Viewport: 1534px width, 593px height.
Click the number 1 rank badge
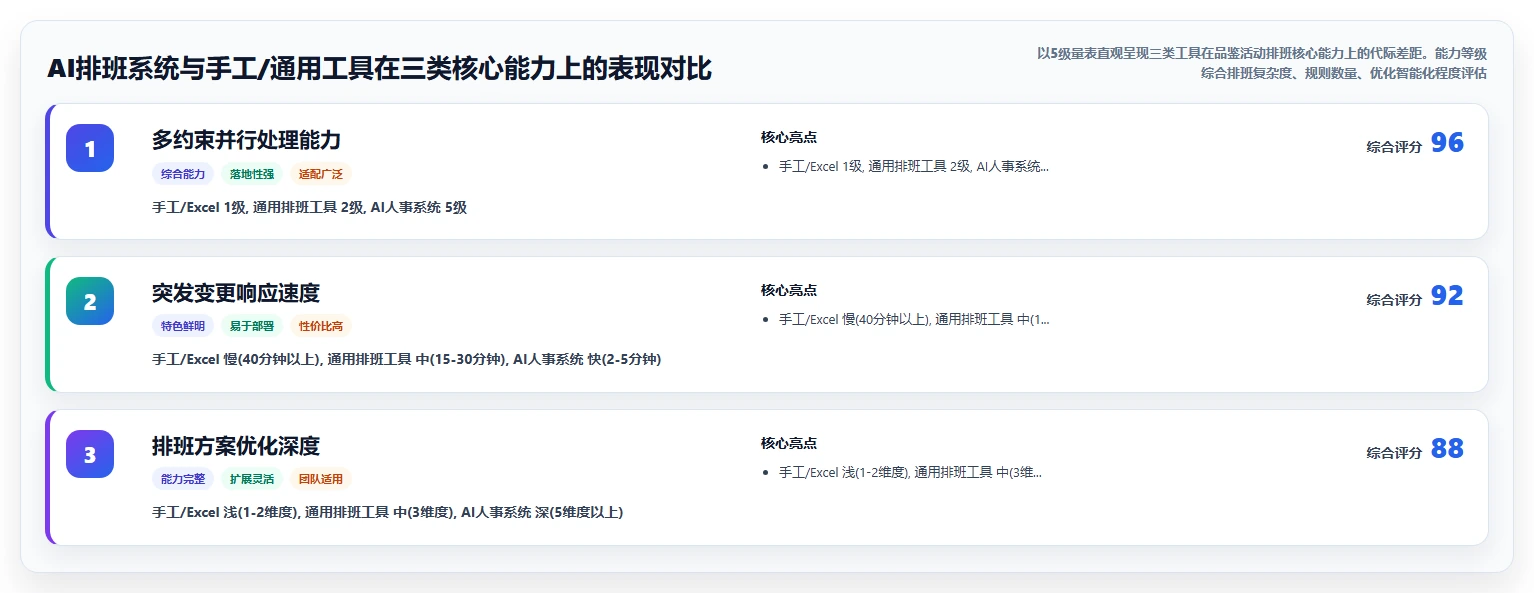90,148
